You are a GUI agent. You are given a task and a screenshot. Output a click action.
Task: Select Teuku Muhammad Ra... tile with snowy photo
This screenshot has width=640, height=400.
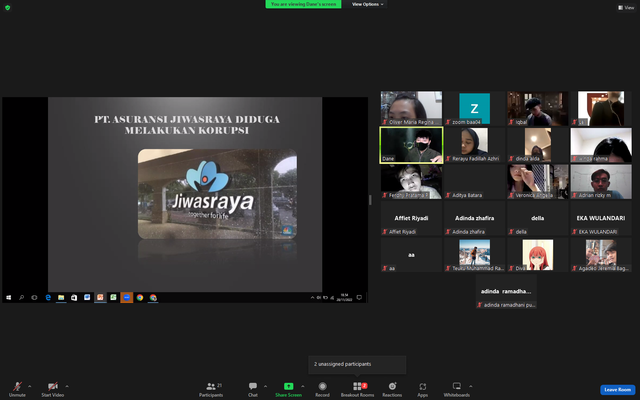(474, 255)
